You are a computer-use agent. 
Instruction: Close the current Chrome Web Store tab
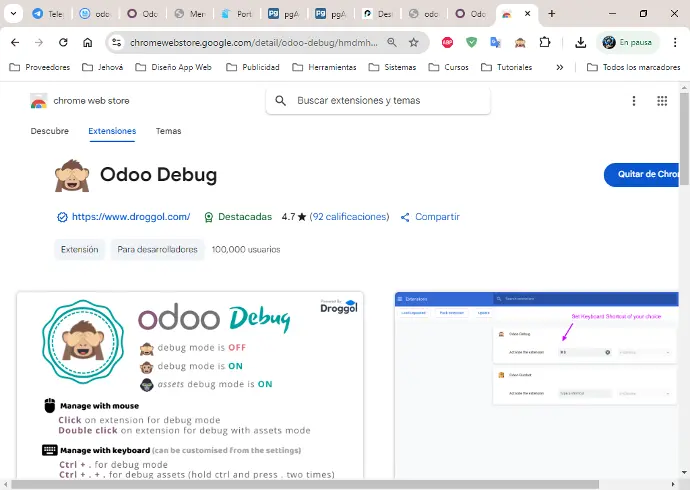point(528,14)
